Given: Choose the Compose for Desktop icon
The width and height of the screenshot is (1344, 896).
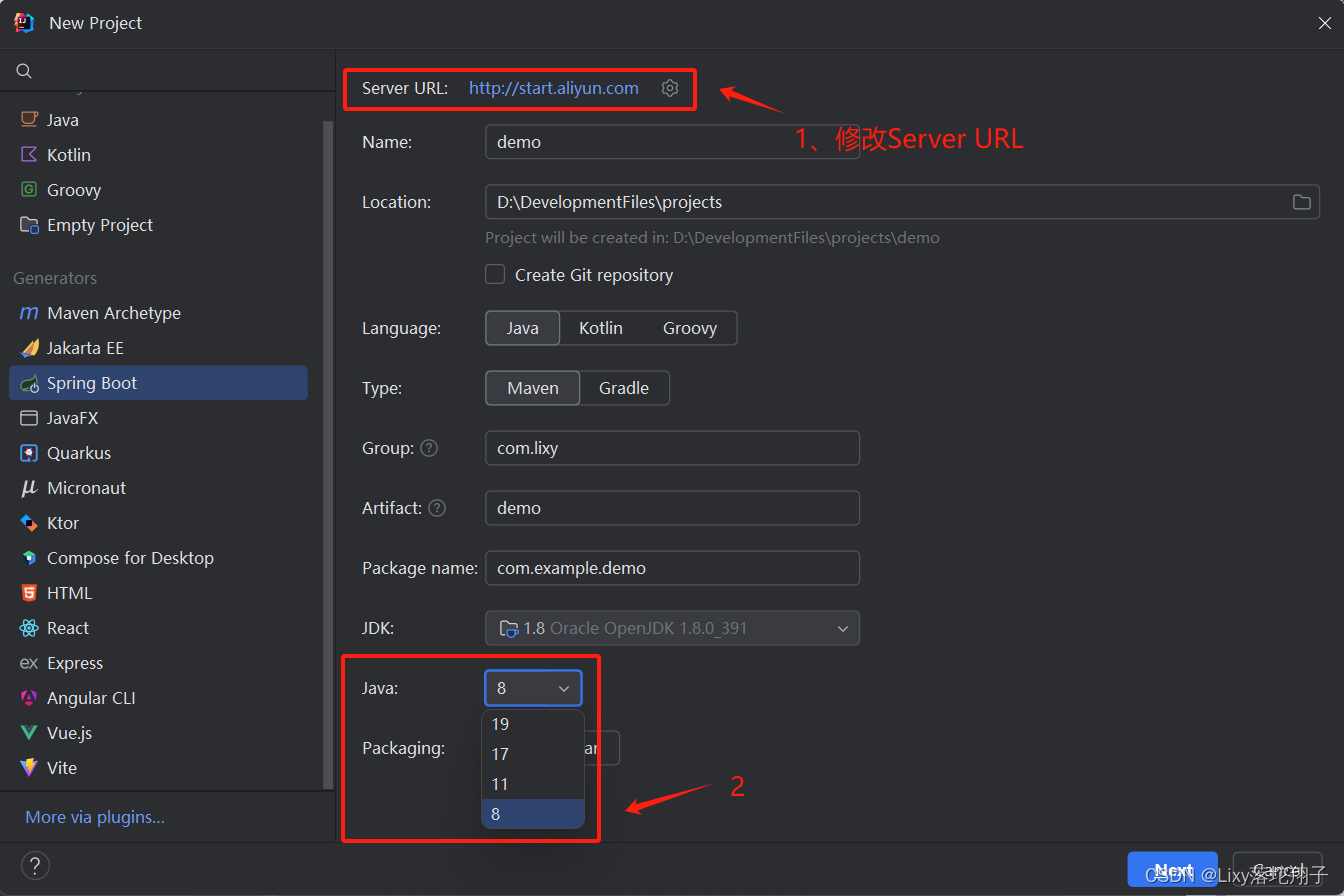Looking at the screenshot, I should click(29, 558).
